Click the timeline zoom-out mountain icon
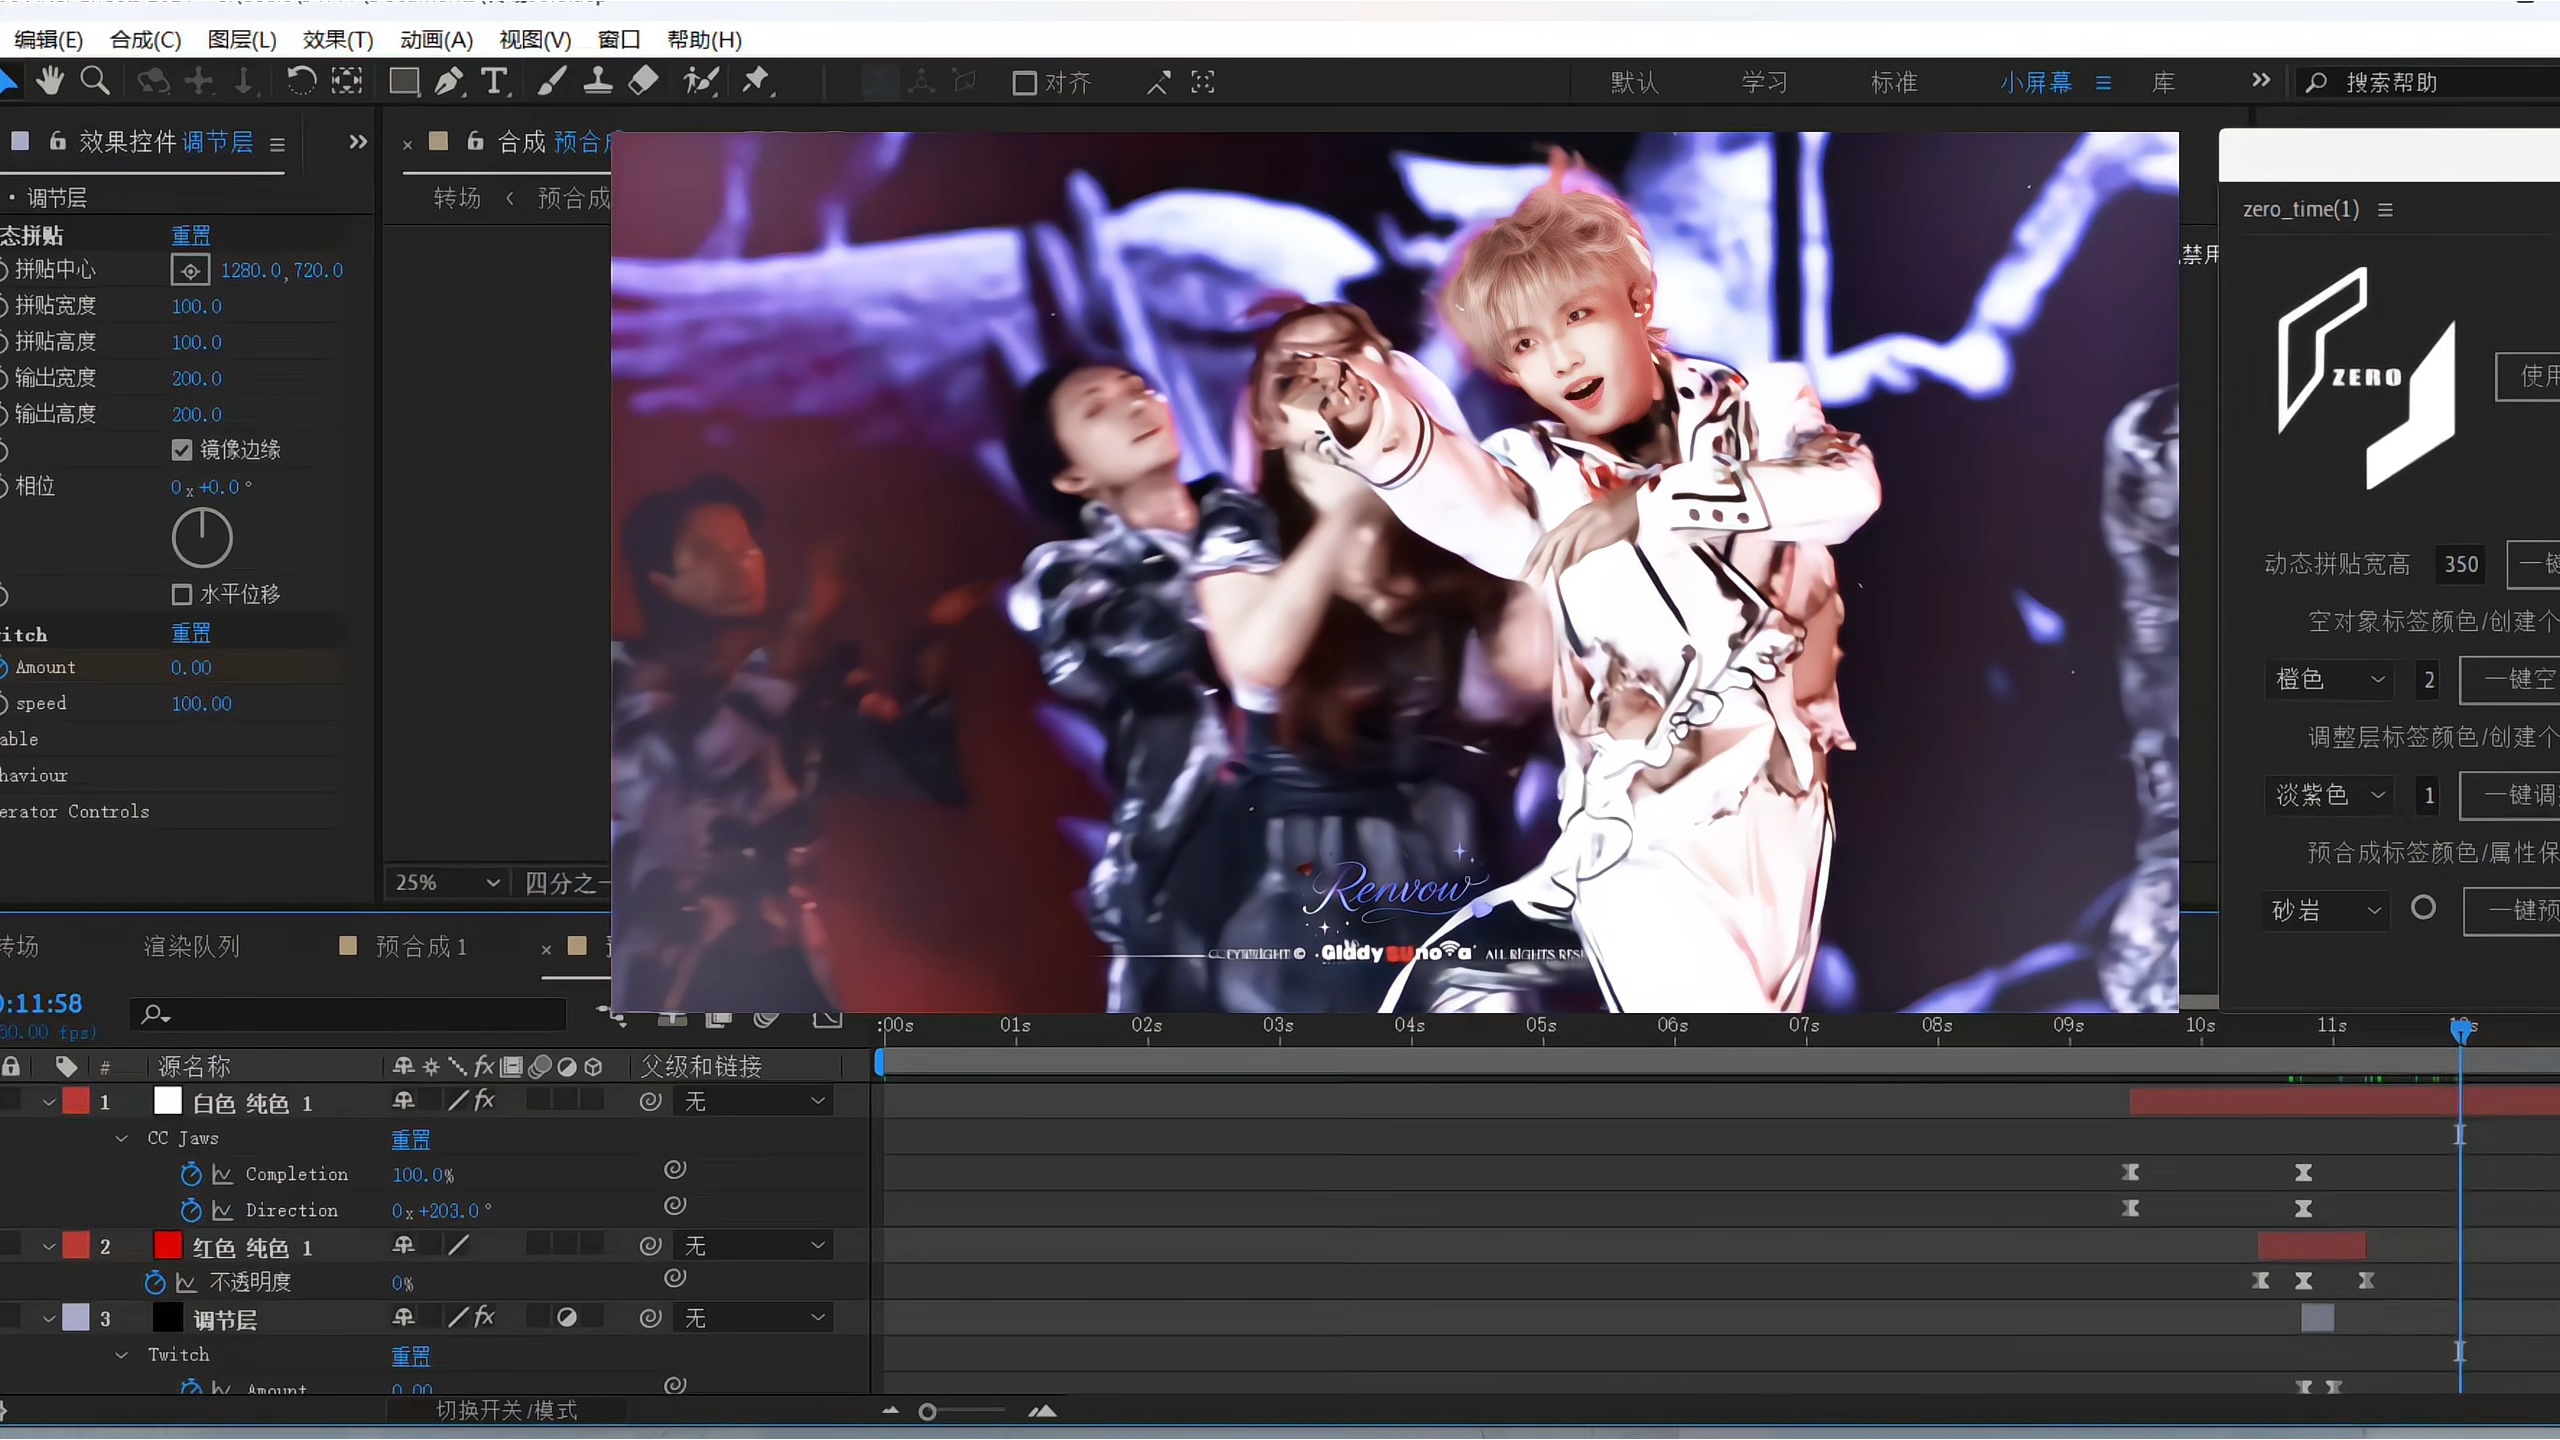The image size is (2560, 1440). [890, 1411]
